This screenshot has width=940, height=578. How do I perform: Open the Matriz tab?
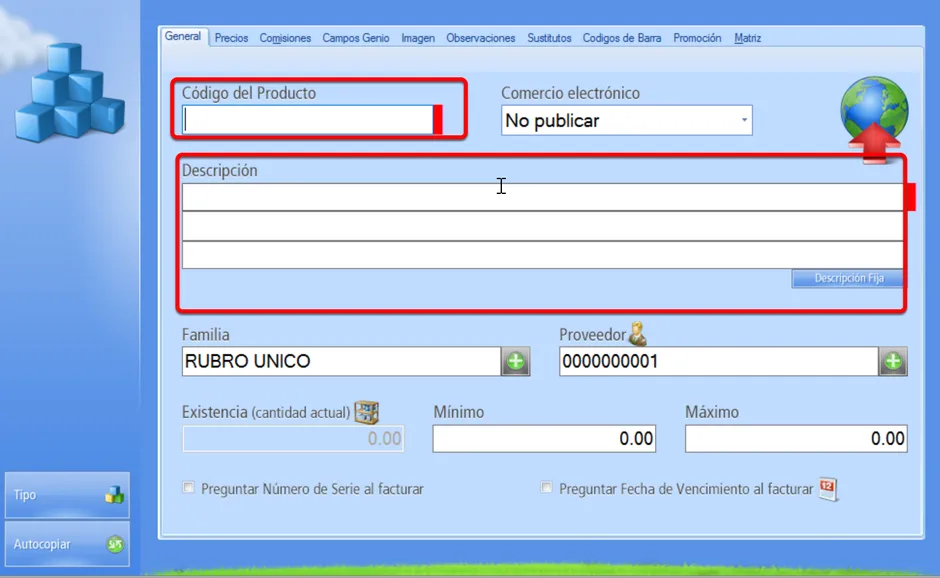point(748,38)
